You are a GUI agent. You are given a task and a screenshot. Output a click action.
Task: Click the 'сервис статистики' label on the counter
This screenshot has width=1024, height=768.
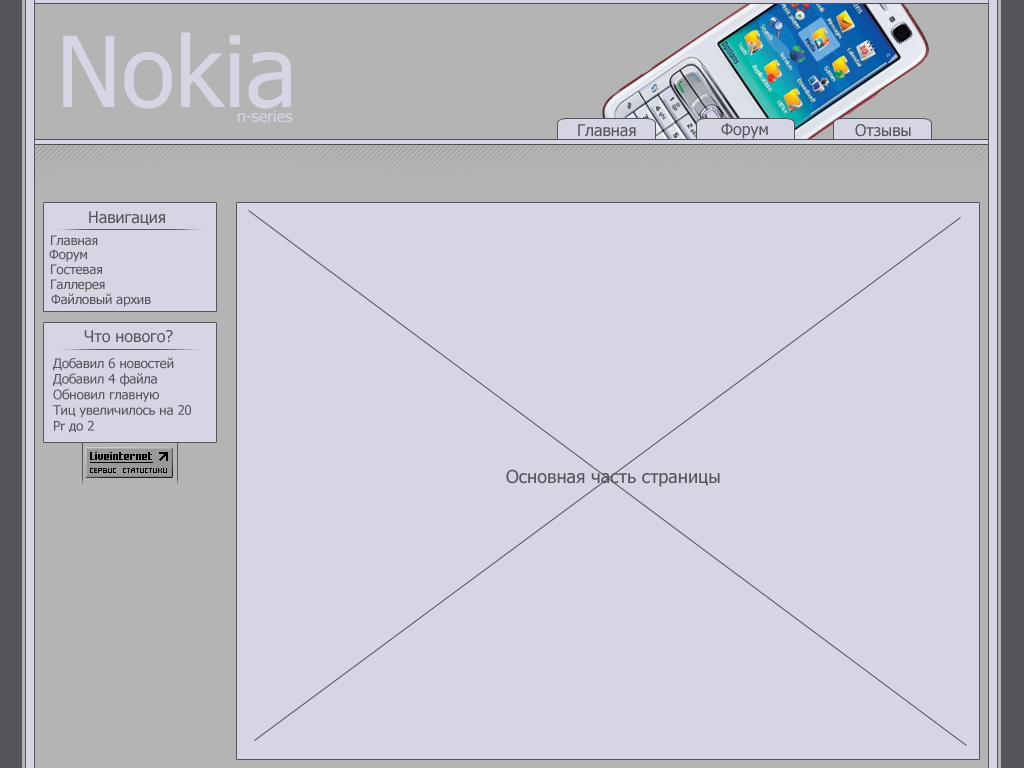point(128,469)
